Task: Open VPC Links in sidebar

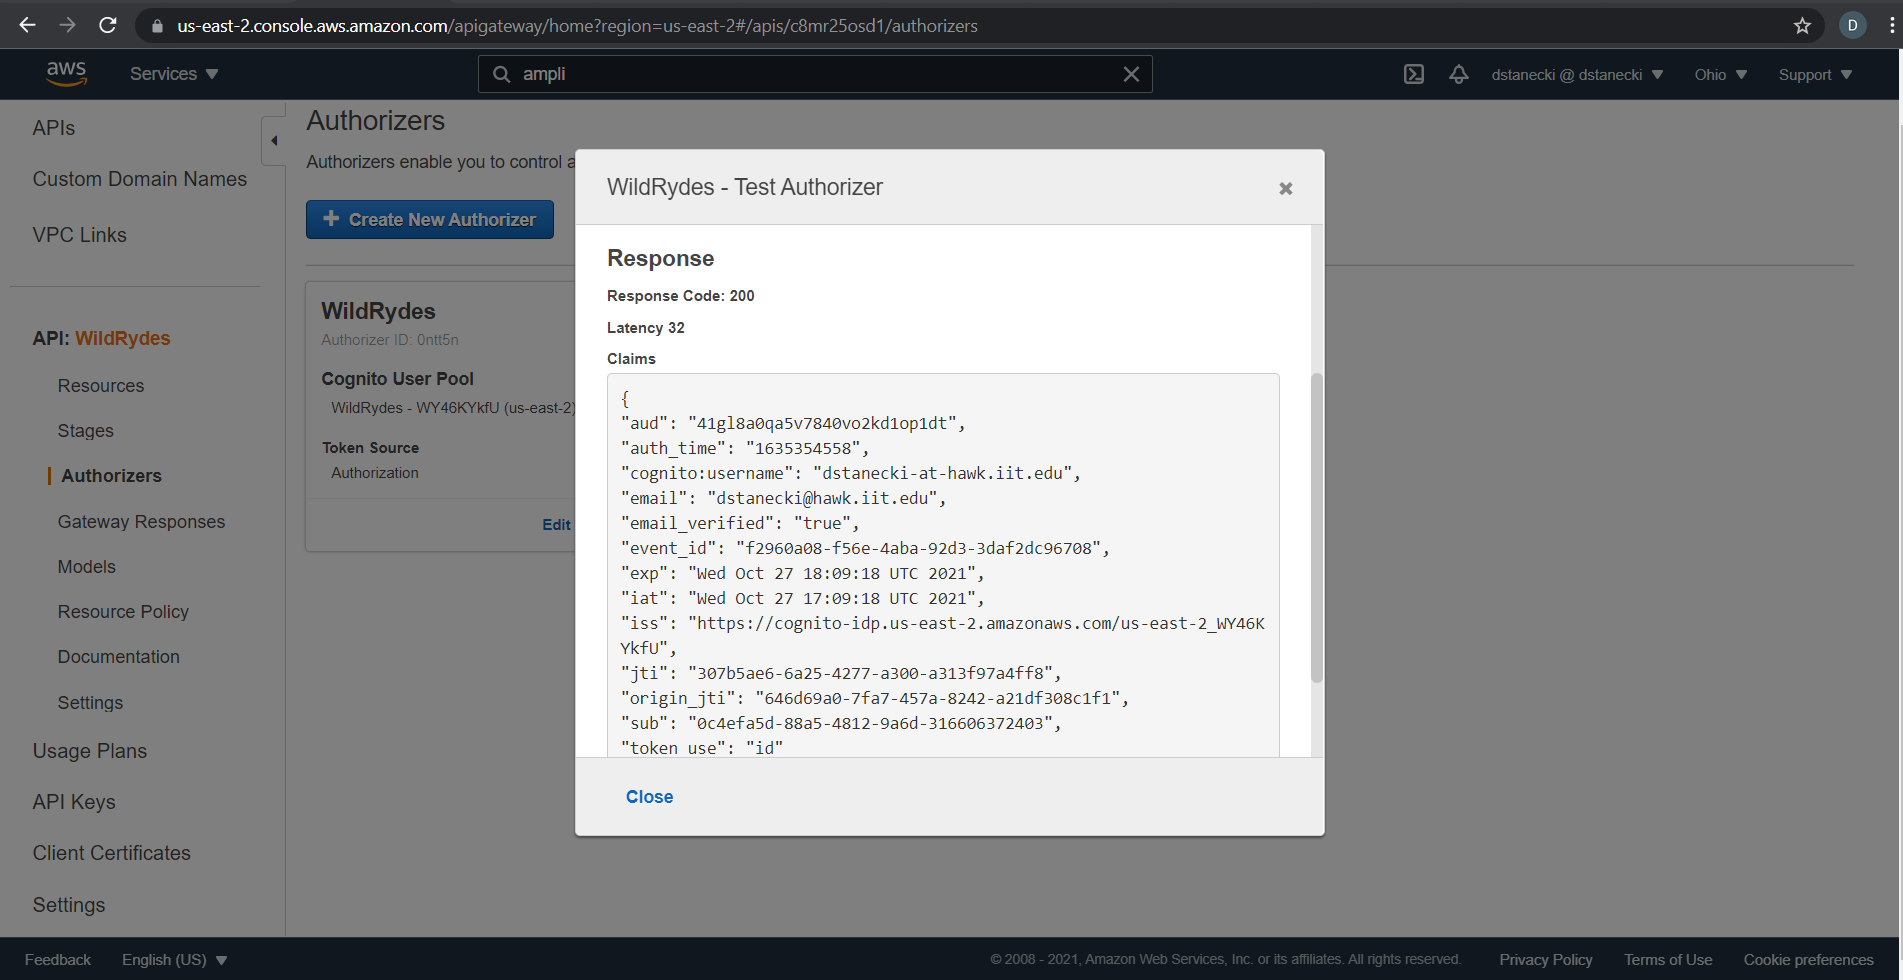Action: coord(79,235)
